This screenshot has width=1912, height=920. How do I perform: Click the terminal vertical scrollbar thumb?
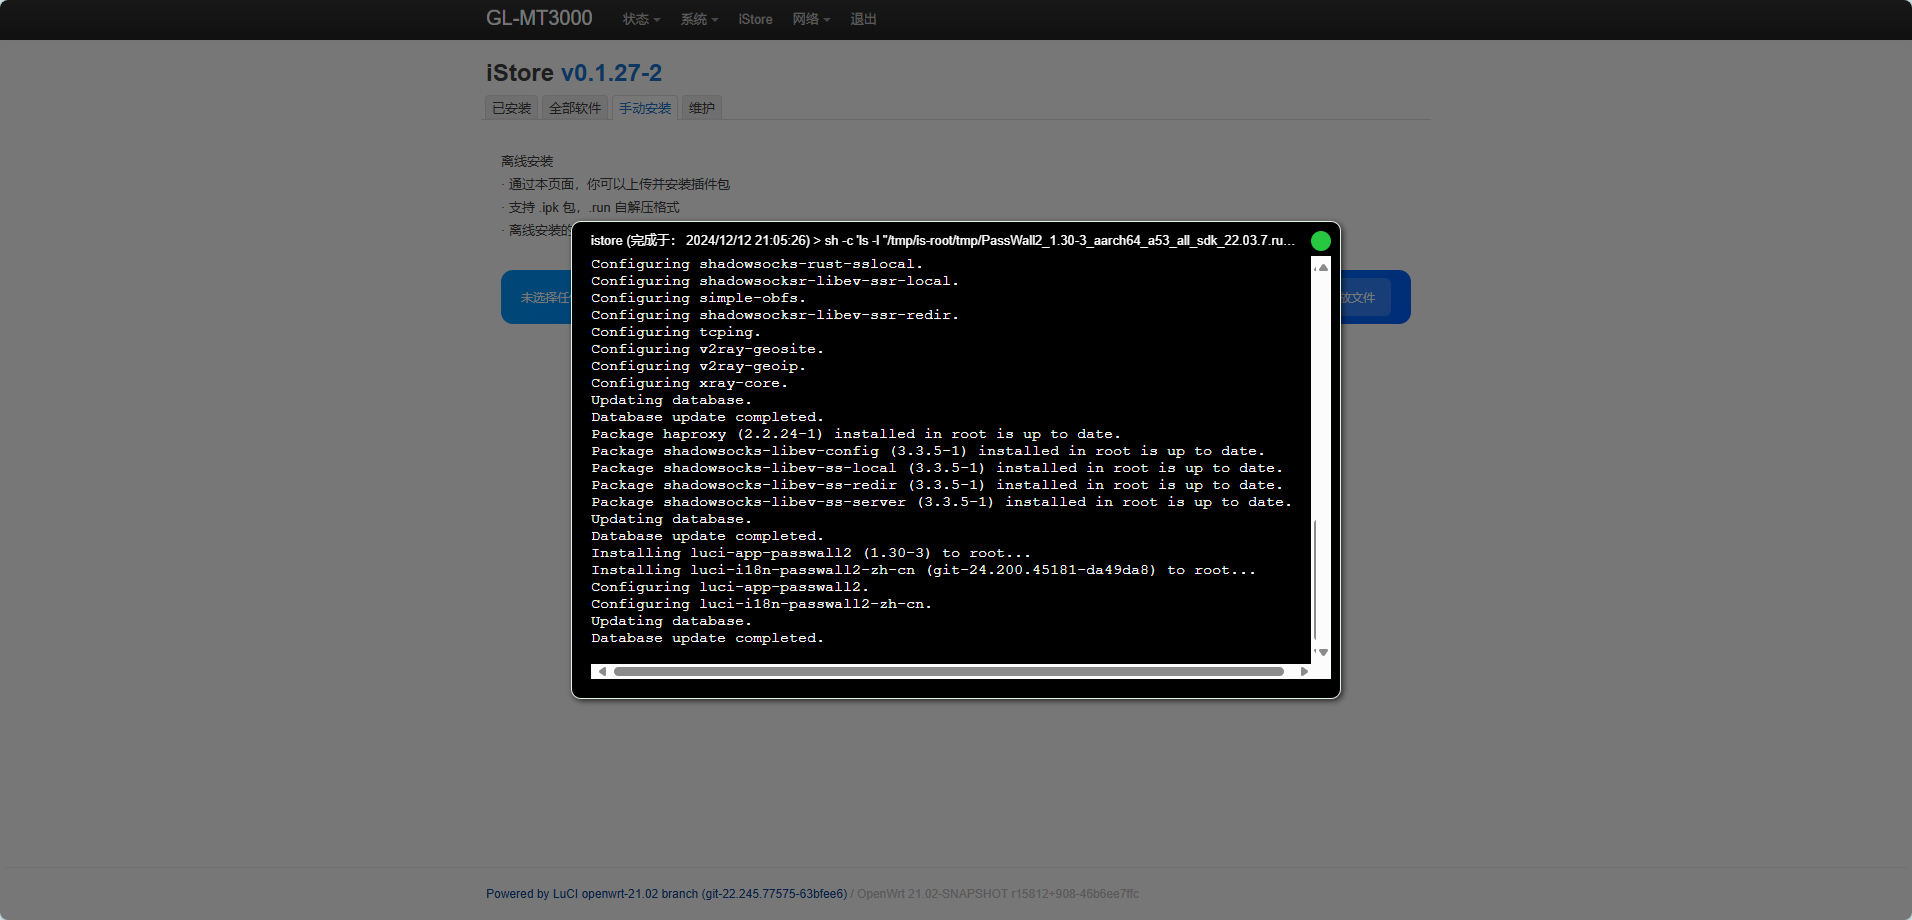click(x=1315, y=580)
